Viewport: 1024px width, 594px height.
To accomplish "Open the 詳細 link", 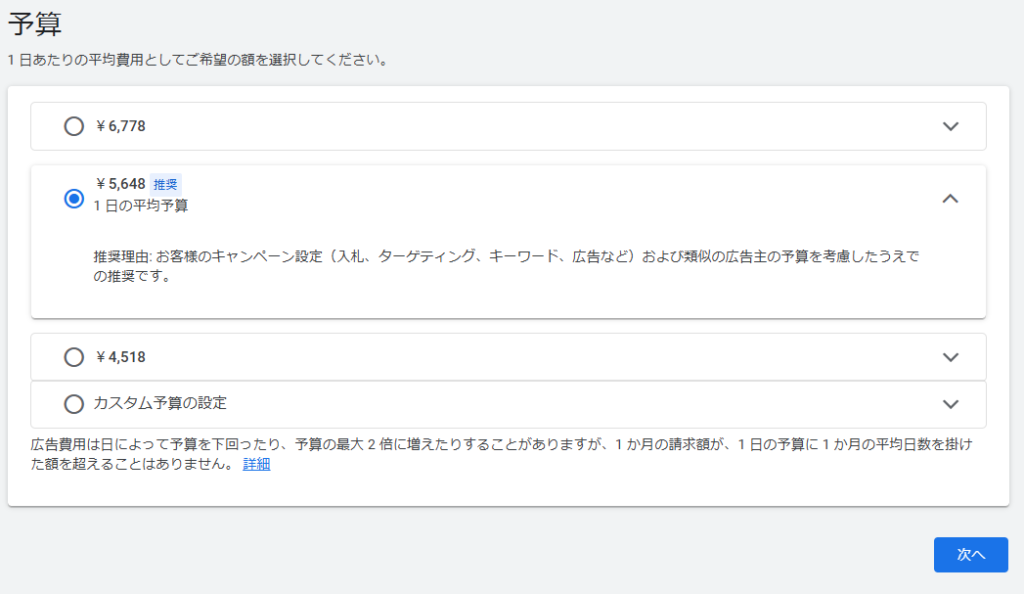I will pyautogui.click(x=256, y=465).
